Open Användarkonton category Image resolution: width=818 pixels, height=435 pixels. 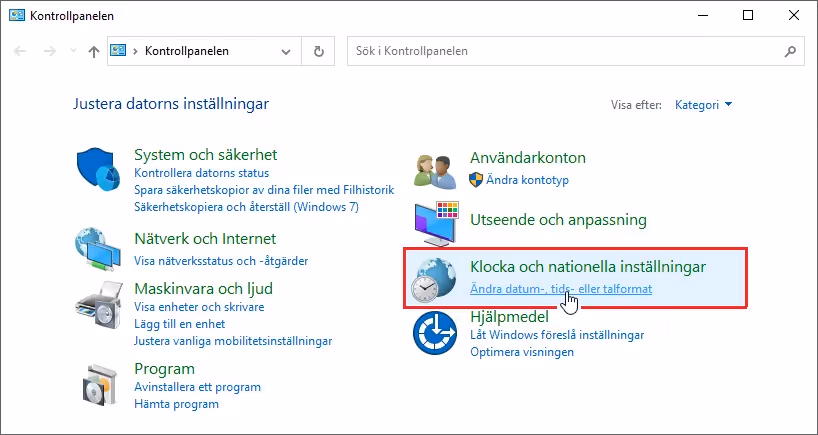coord(528,158)
